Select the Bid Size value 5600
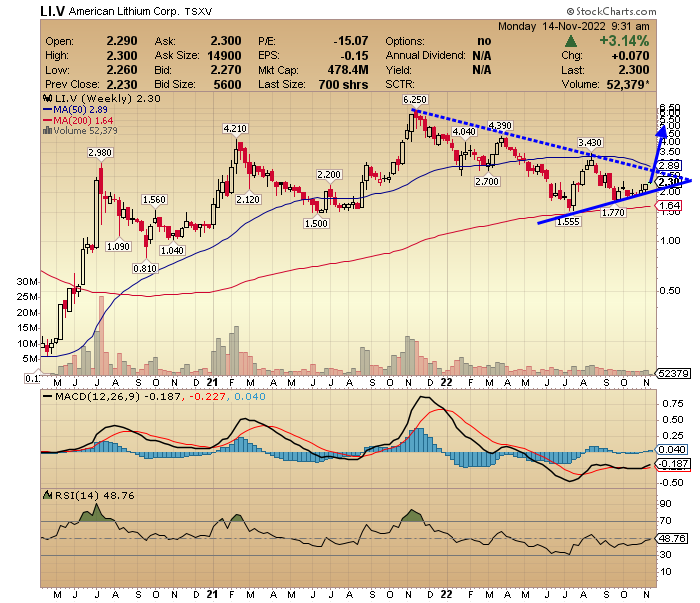Viewport: 700px width, 603px height. 227,84
